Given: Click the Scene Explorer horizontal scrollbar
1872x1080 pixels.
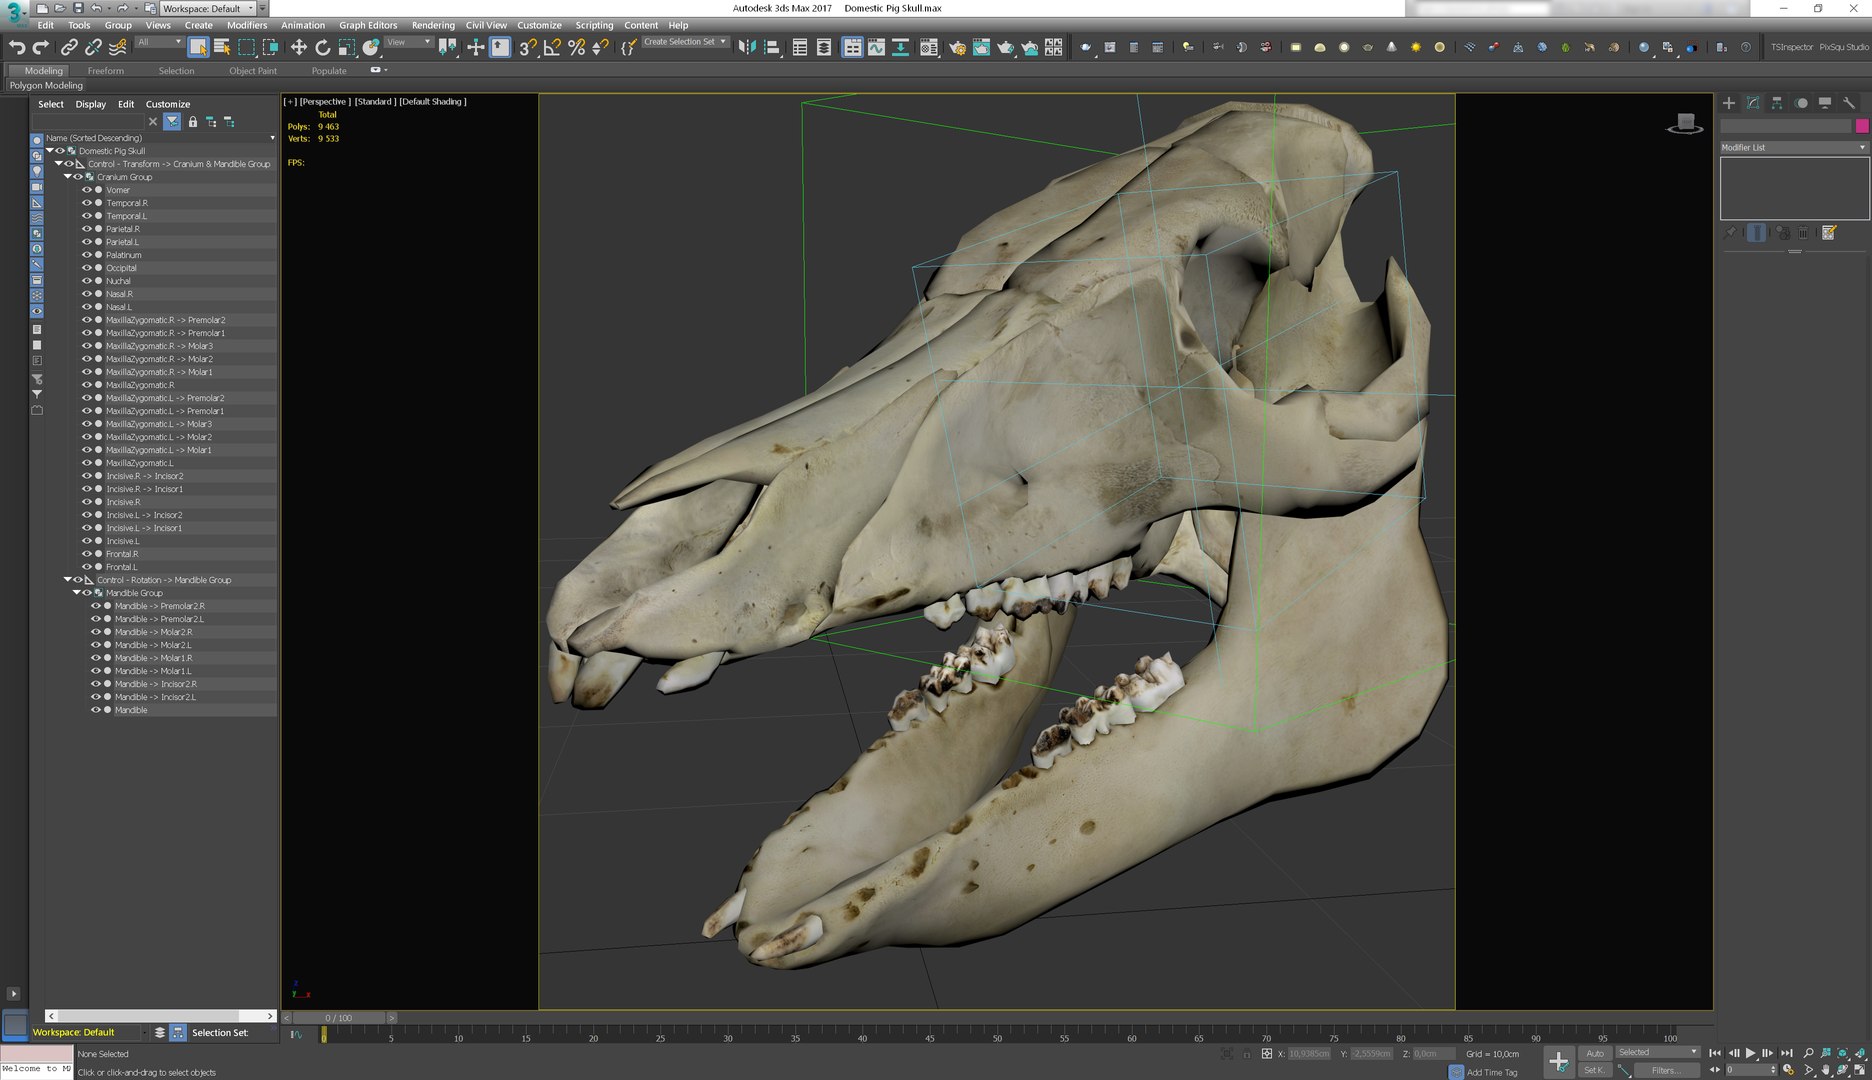Looking at the screenshot, I should click(160, 1016).
